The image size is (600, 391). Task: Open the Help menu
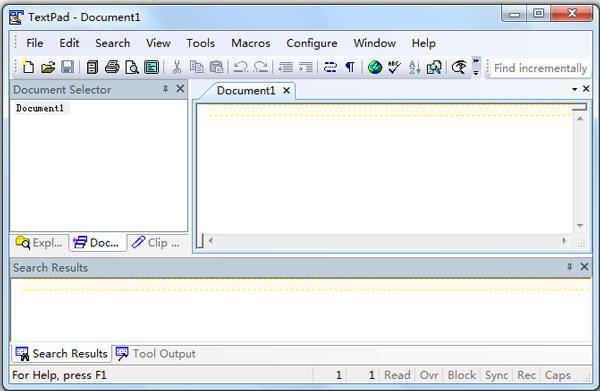coord(424,43)
